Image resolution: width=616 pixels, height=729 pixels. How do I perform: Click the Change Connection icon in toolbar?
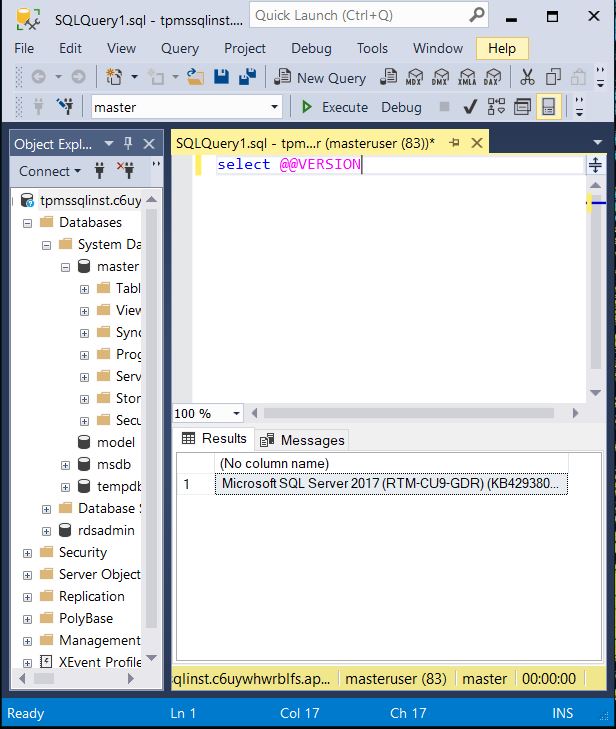click(x=65, y=107)
